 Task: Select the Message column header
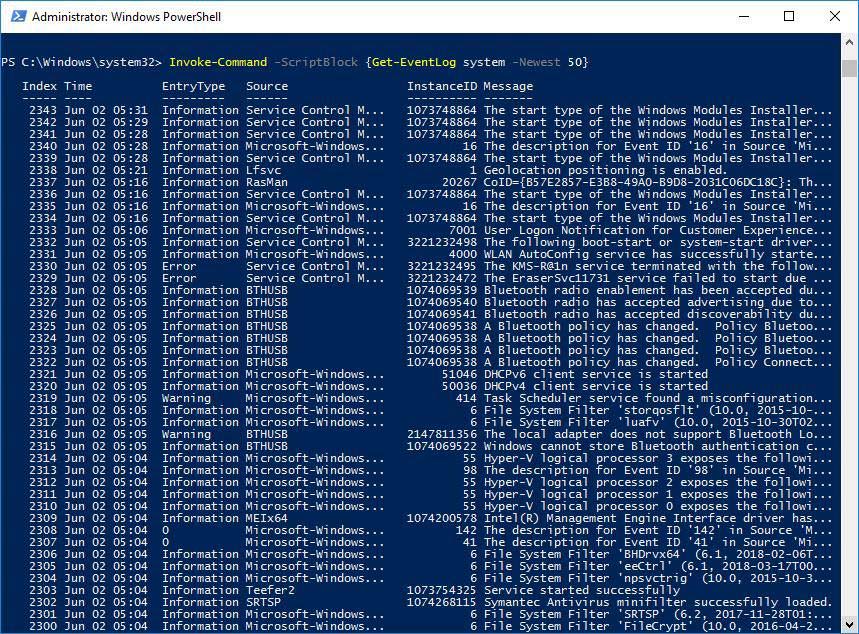click(x=508, y=85)
